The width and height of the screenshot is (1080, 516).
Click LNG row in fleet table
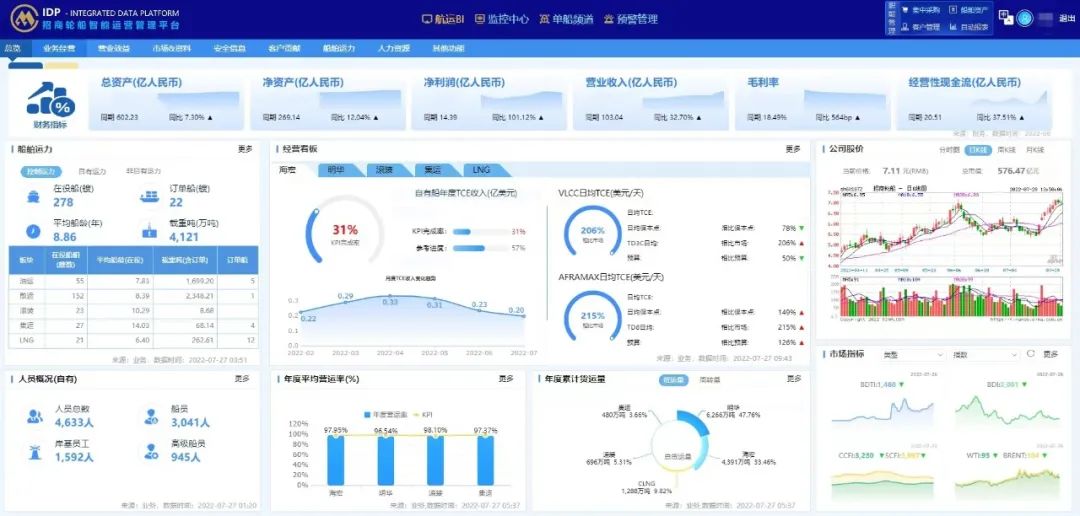(133, 340)
